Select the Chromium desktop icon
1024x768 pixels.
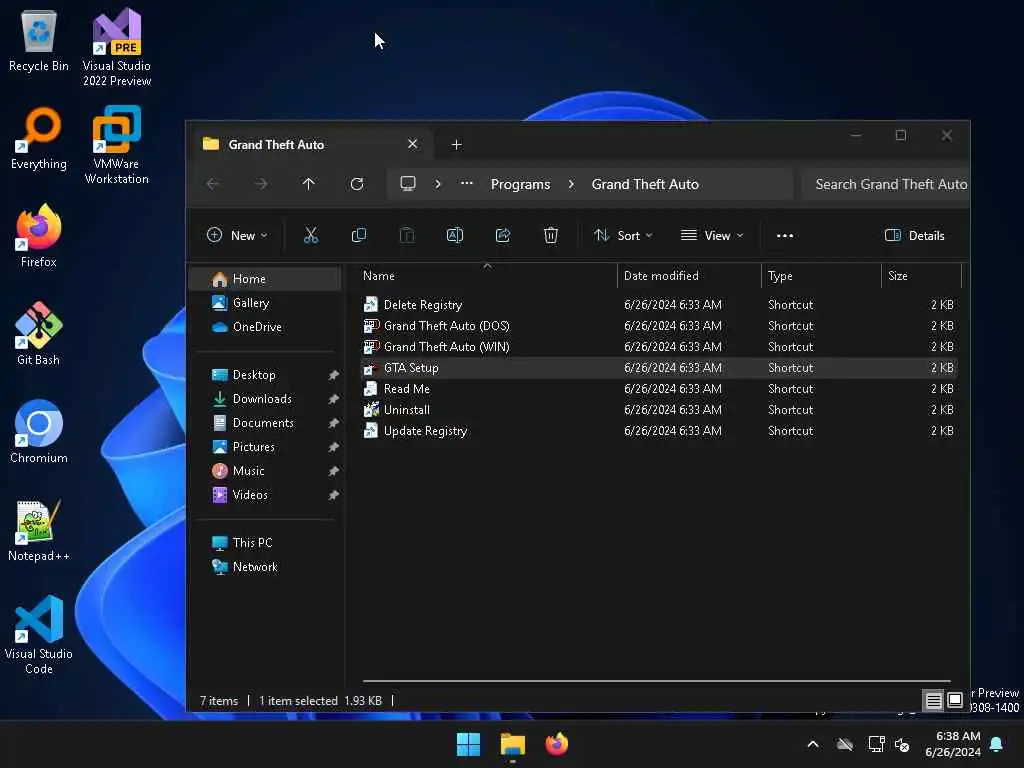[39, 432]
